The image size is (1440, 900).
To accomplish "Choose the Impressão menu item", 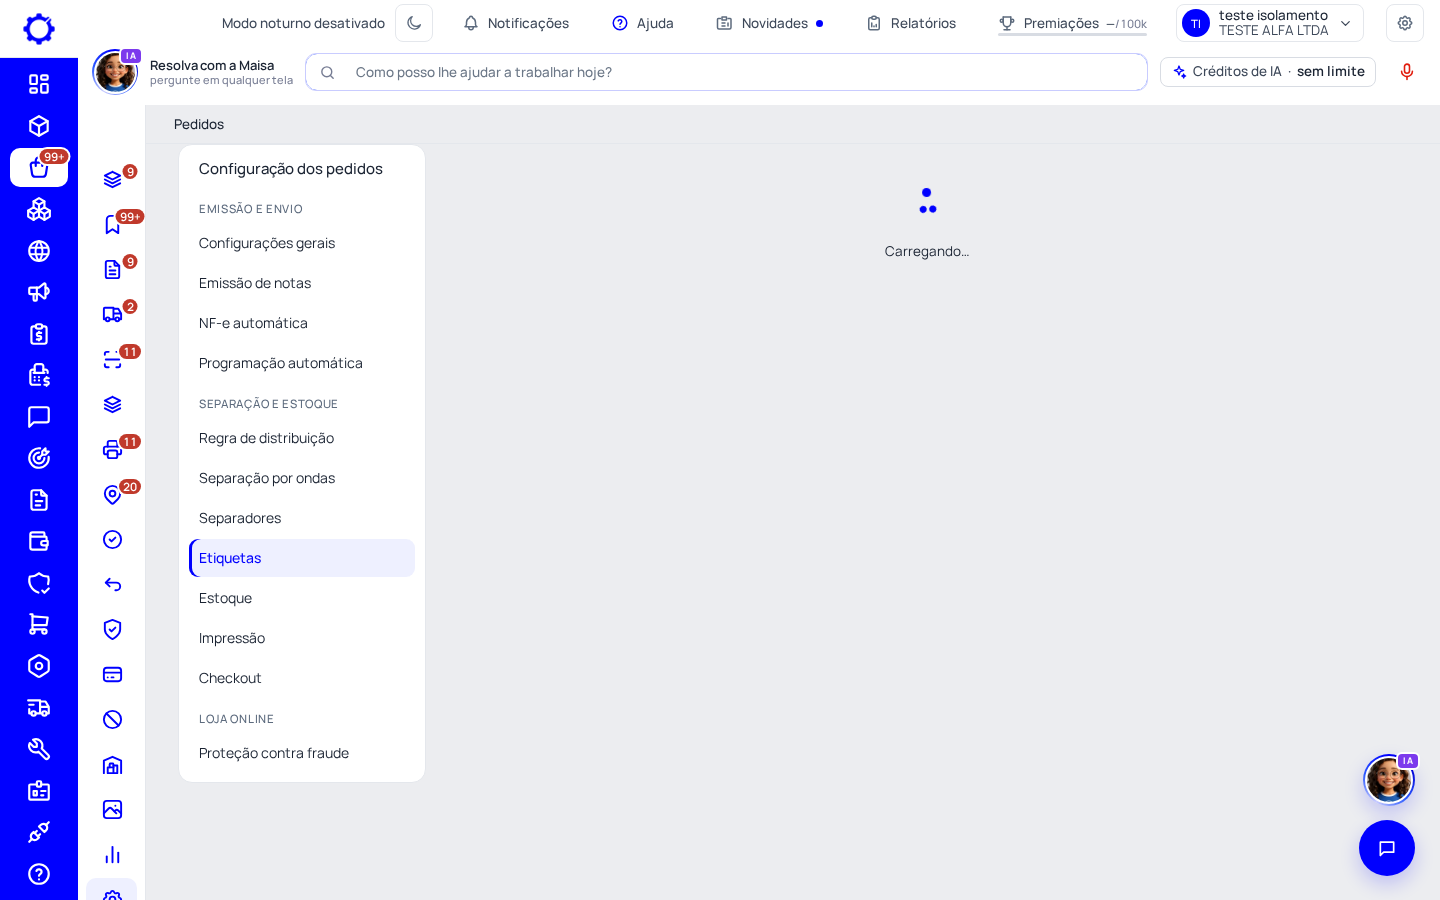I will (x=302, y=638).
